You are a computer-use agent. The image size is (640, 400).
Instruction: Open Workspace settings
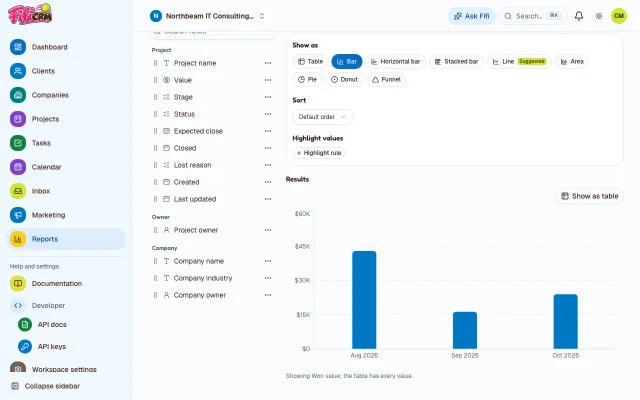click(65, 369)
